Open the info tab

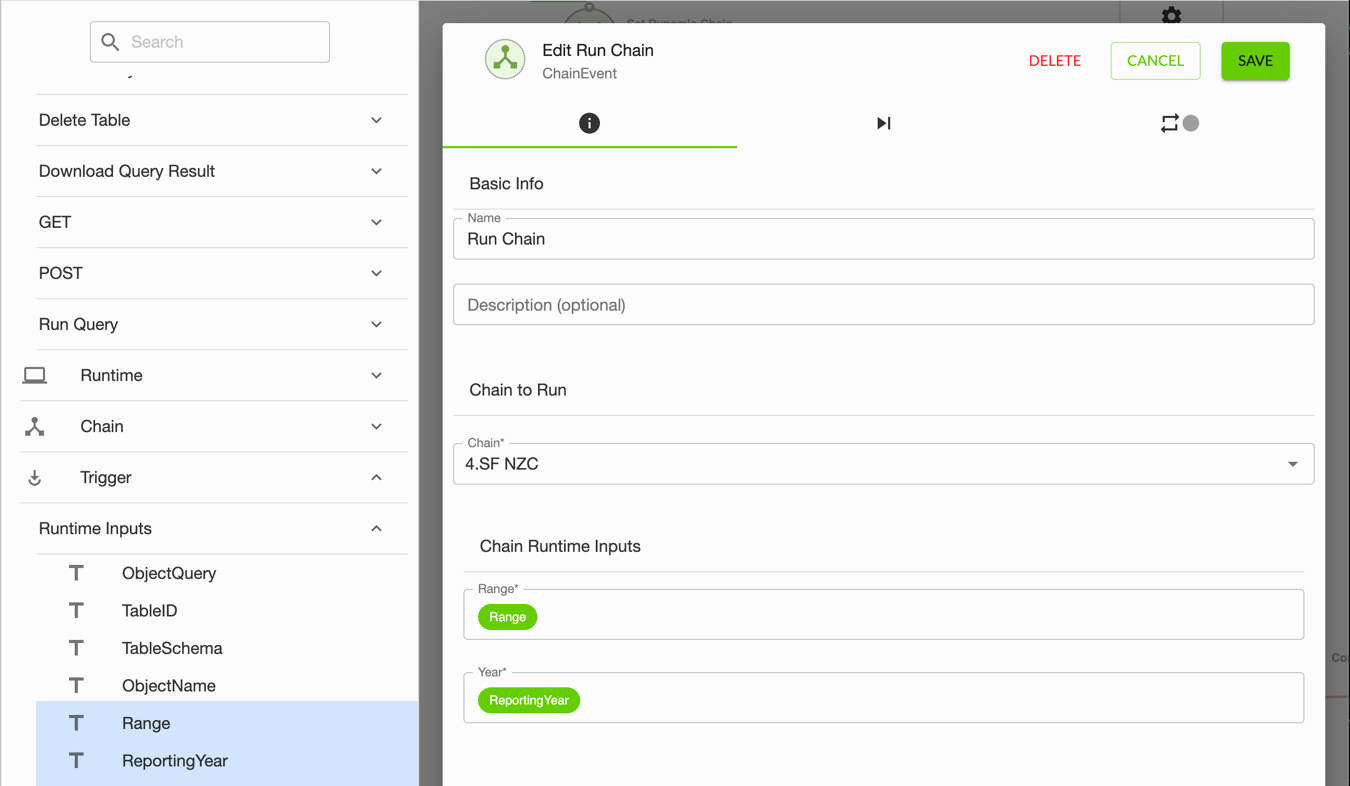coord(589,123)
